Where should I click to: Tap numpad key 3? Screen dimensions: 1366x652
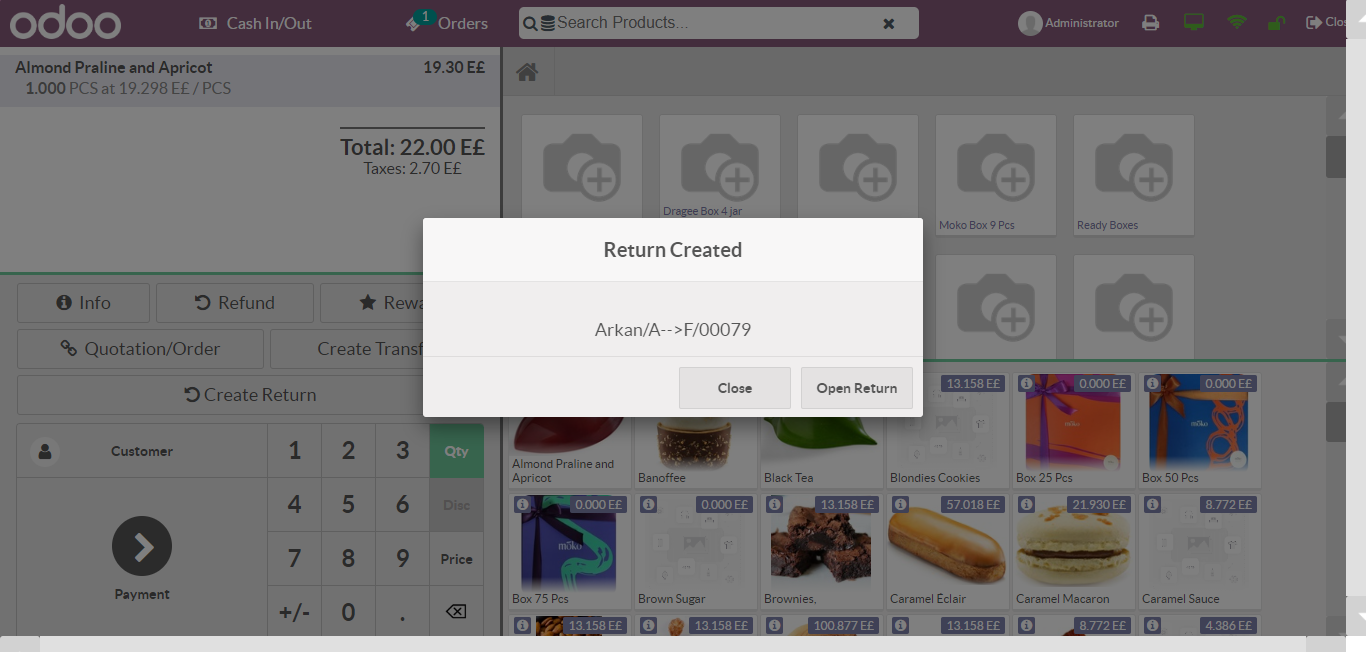(x=403, y=451)
